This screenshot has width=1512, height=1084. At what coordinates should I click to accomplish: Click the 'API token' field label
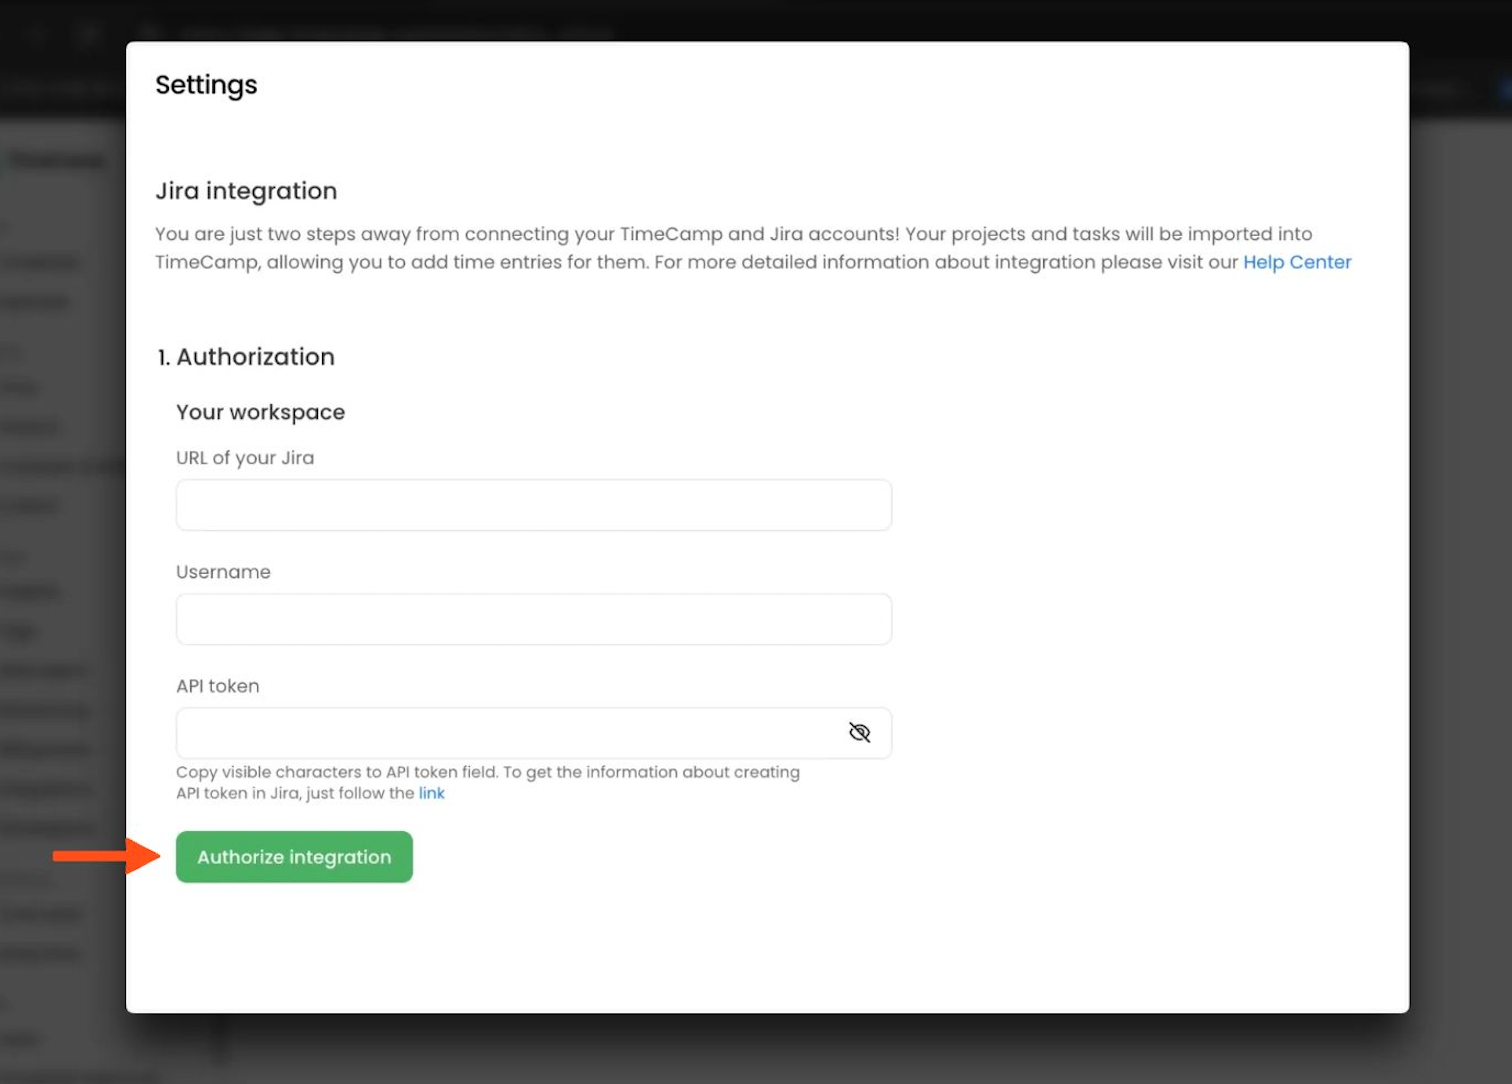pos(217,686)
